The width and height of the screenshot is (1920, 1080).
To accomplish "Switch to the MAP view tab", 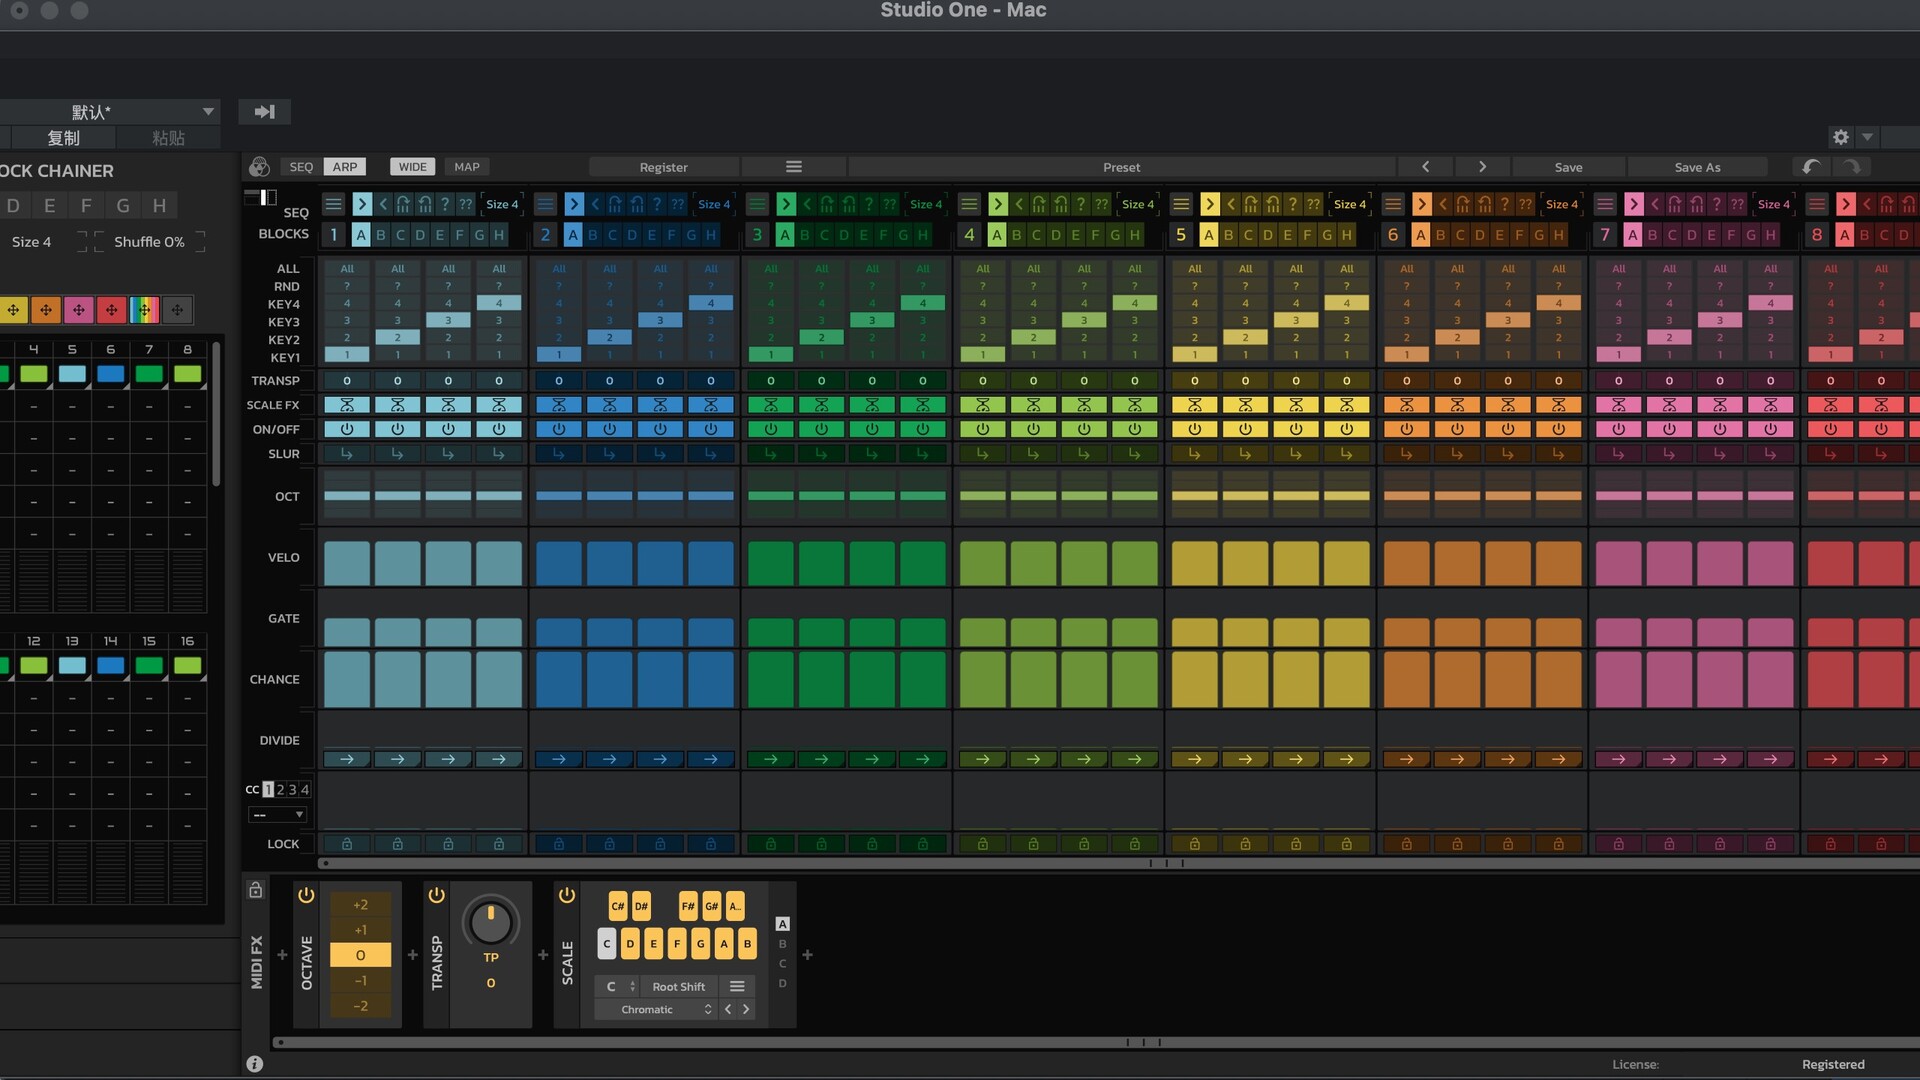I will point(467,167).
